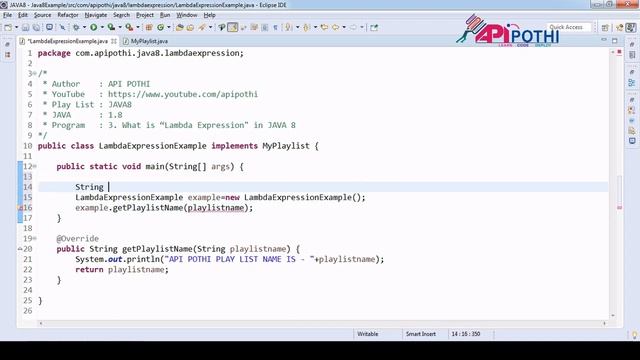
Task: Open the Refactor menu
Action: click(x=68, y=15)
